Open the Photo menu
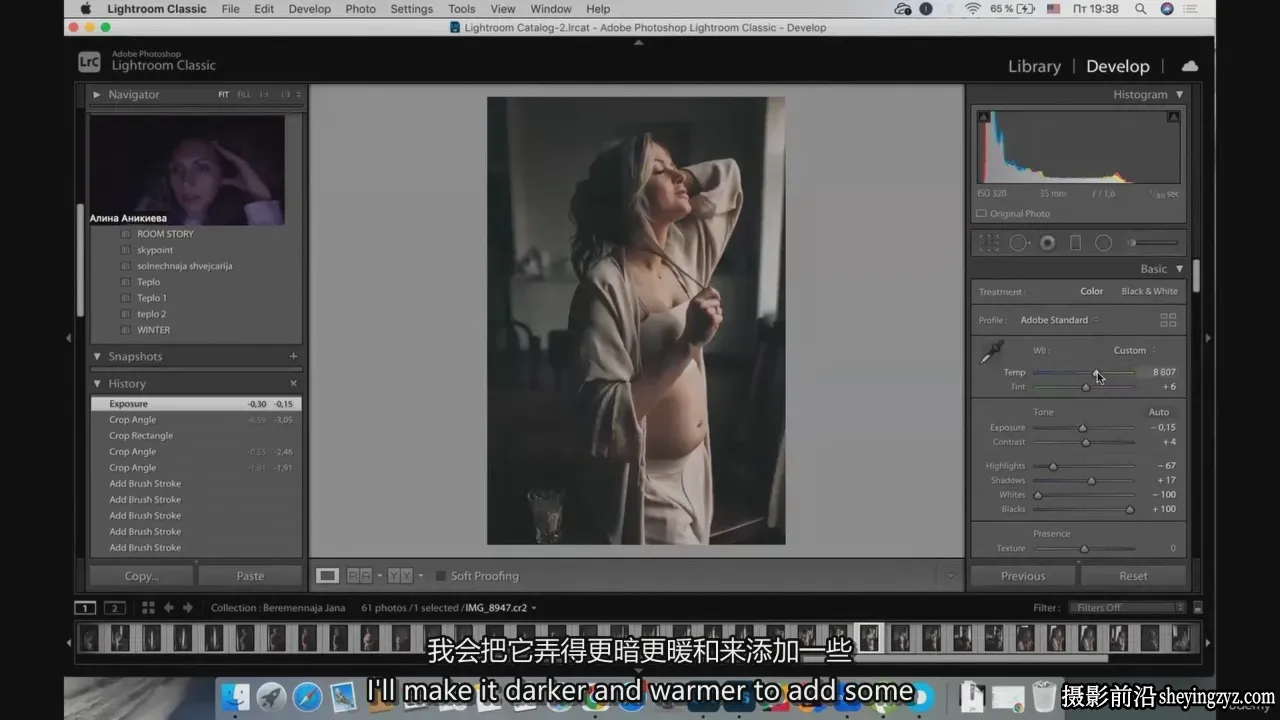 coord(360,9)
